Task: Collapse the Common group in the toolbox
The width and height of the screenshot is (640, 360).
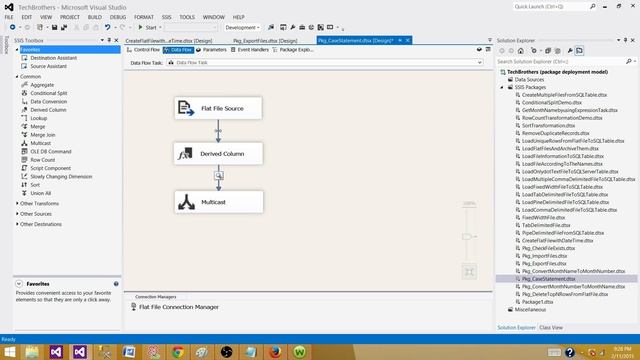Action: (17, 76)
